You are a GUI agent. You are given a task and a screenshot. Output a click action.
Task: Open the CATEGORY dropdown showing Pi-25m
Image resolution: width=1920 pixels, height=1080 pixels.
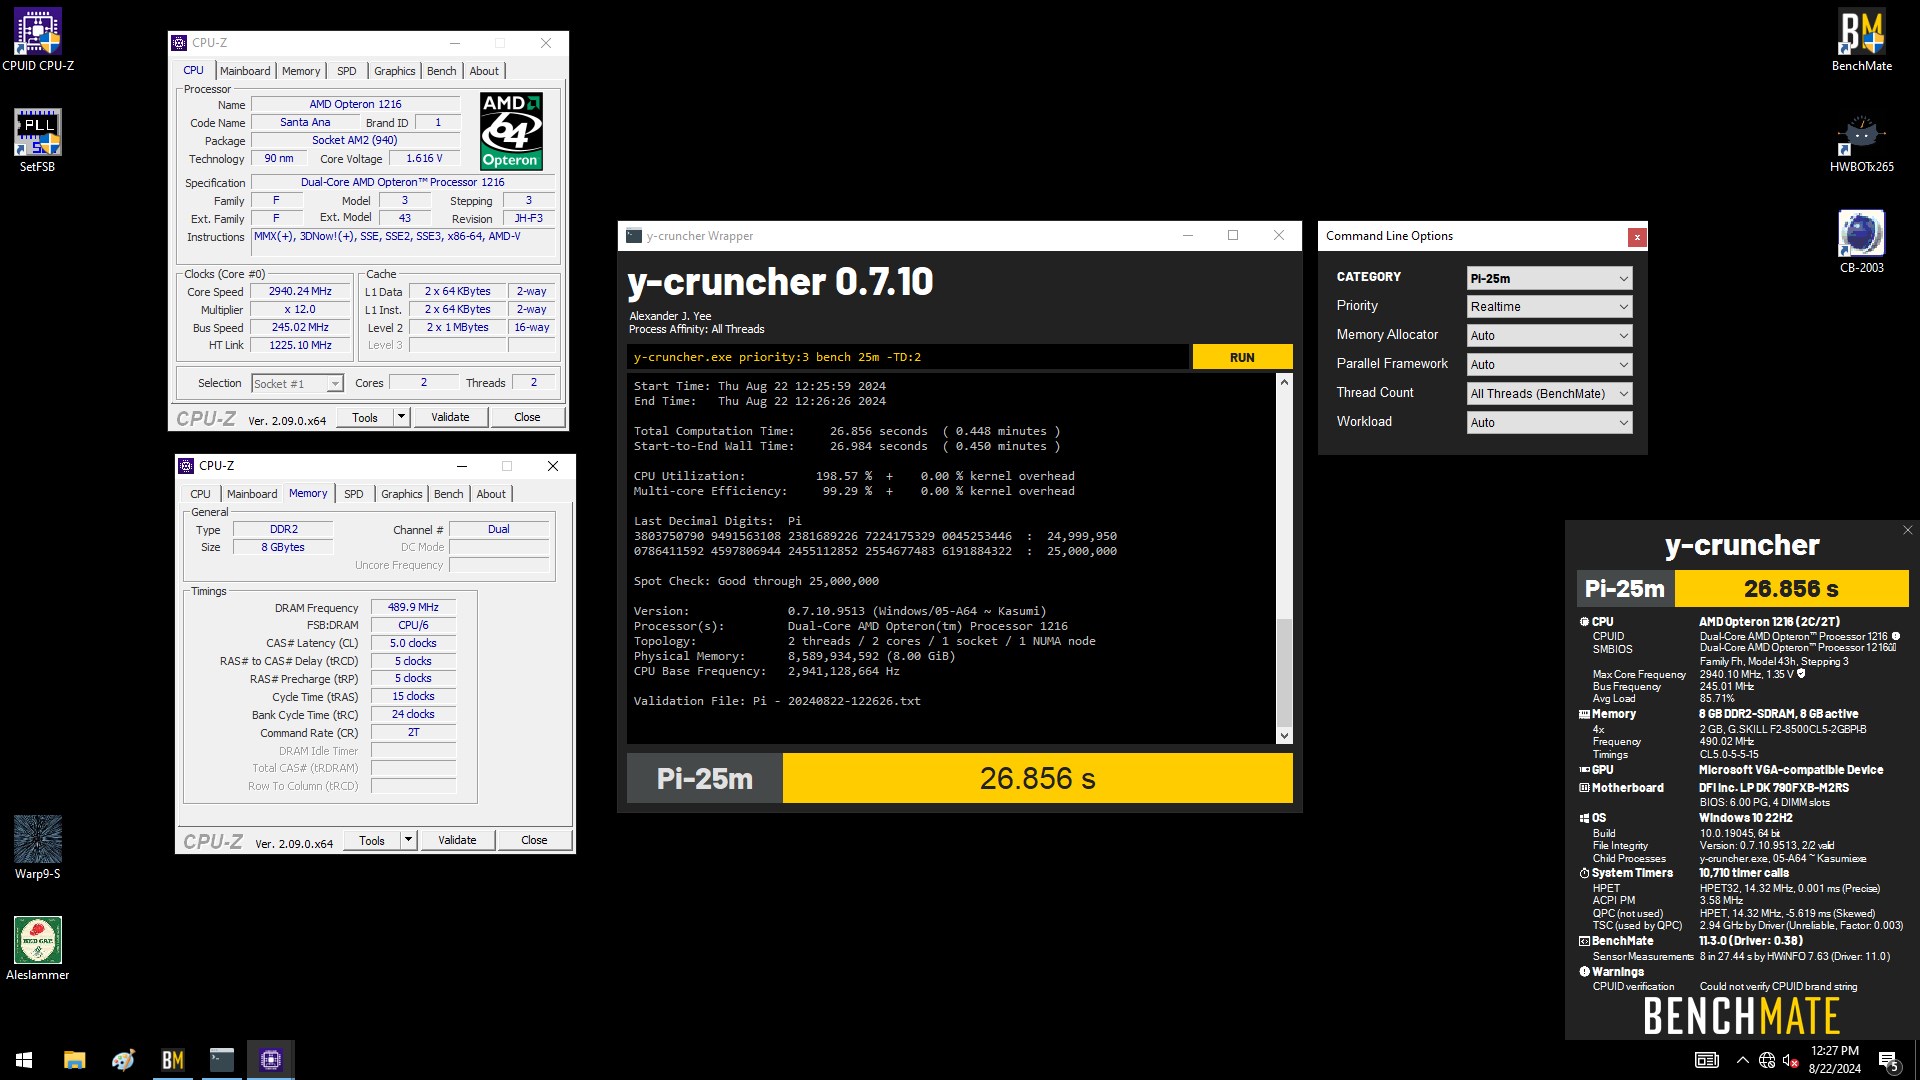pyautogui.click(x=1549, y=278)
